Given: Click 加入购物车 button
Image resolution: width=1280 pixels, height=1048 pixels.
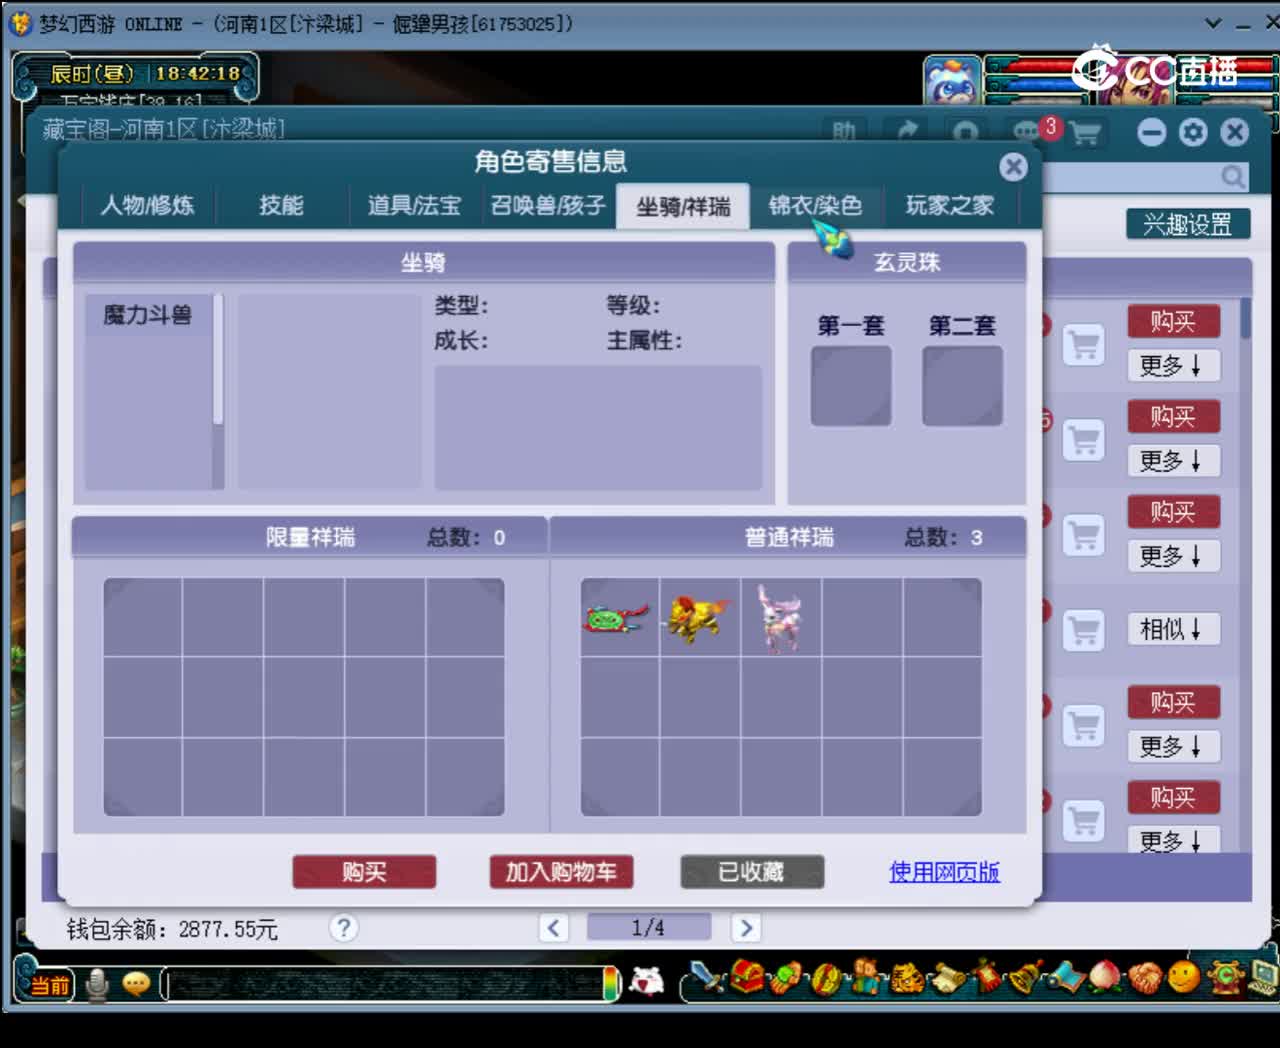Looking at the screenshot, I should (561, 872).
